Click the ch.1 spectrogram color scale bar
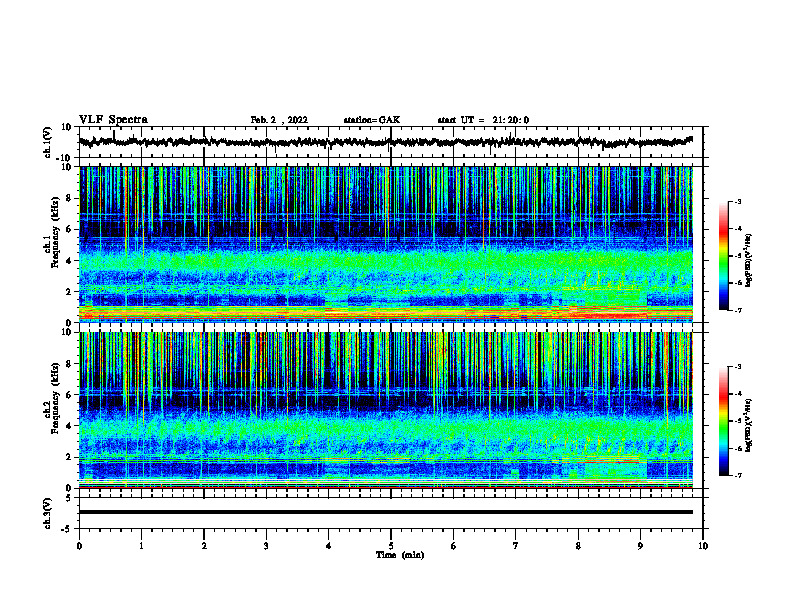The height and width of the screenshot is (612, 792). click(x=723, y=256)
